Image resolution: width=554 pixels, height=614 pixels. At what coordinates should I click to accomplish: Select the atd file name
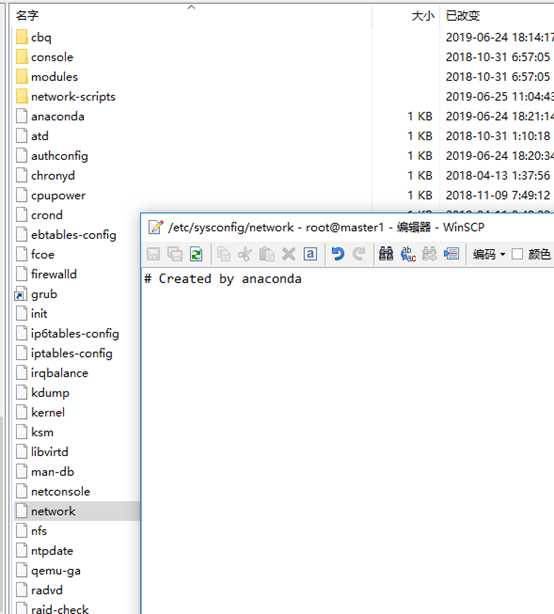[x=40, y=136]
